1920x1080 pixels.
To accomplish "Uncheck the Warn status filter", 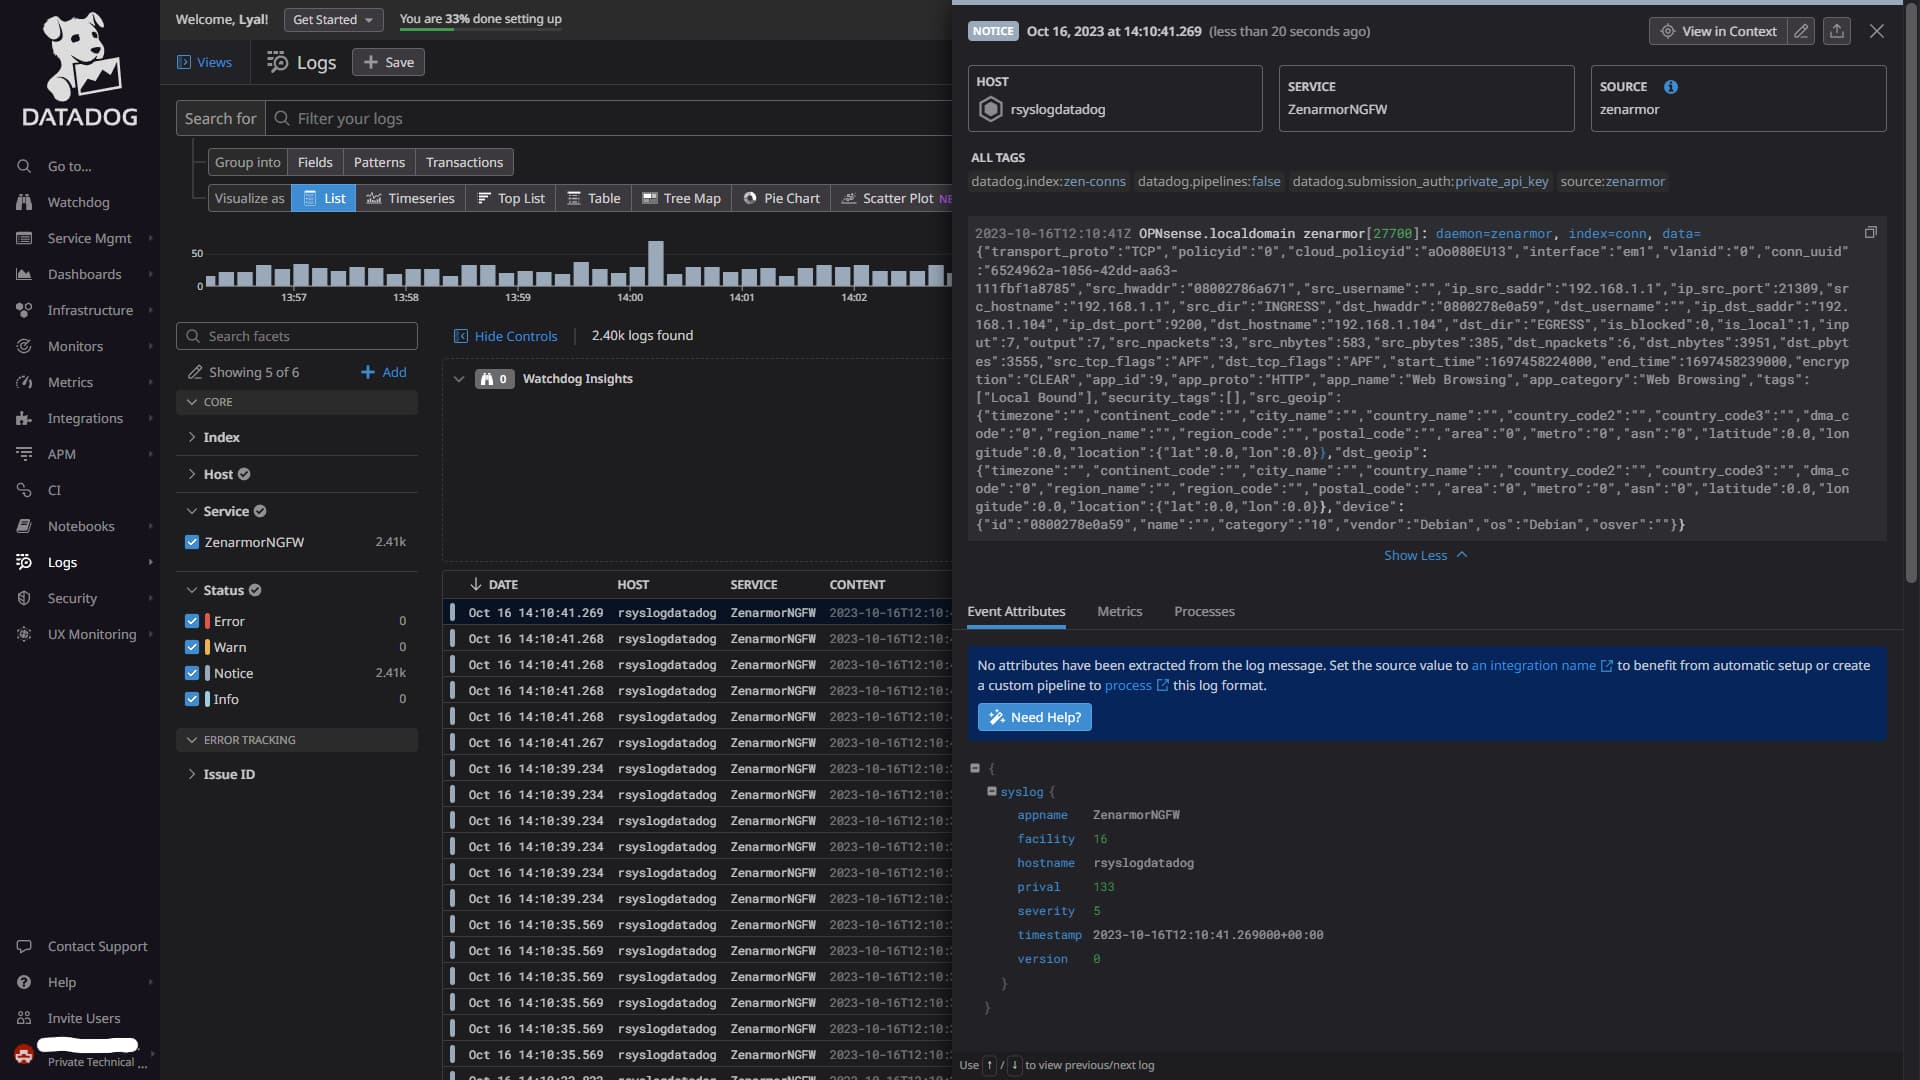I will coord(192,647).
